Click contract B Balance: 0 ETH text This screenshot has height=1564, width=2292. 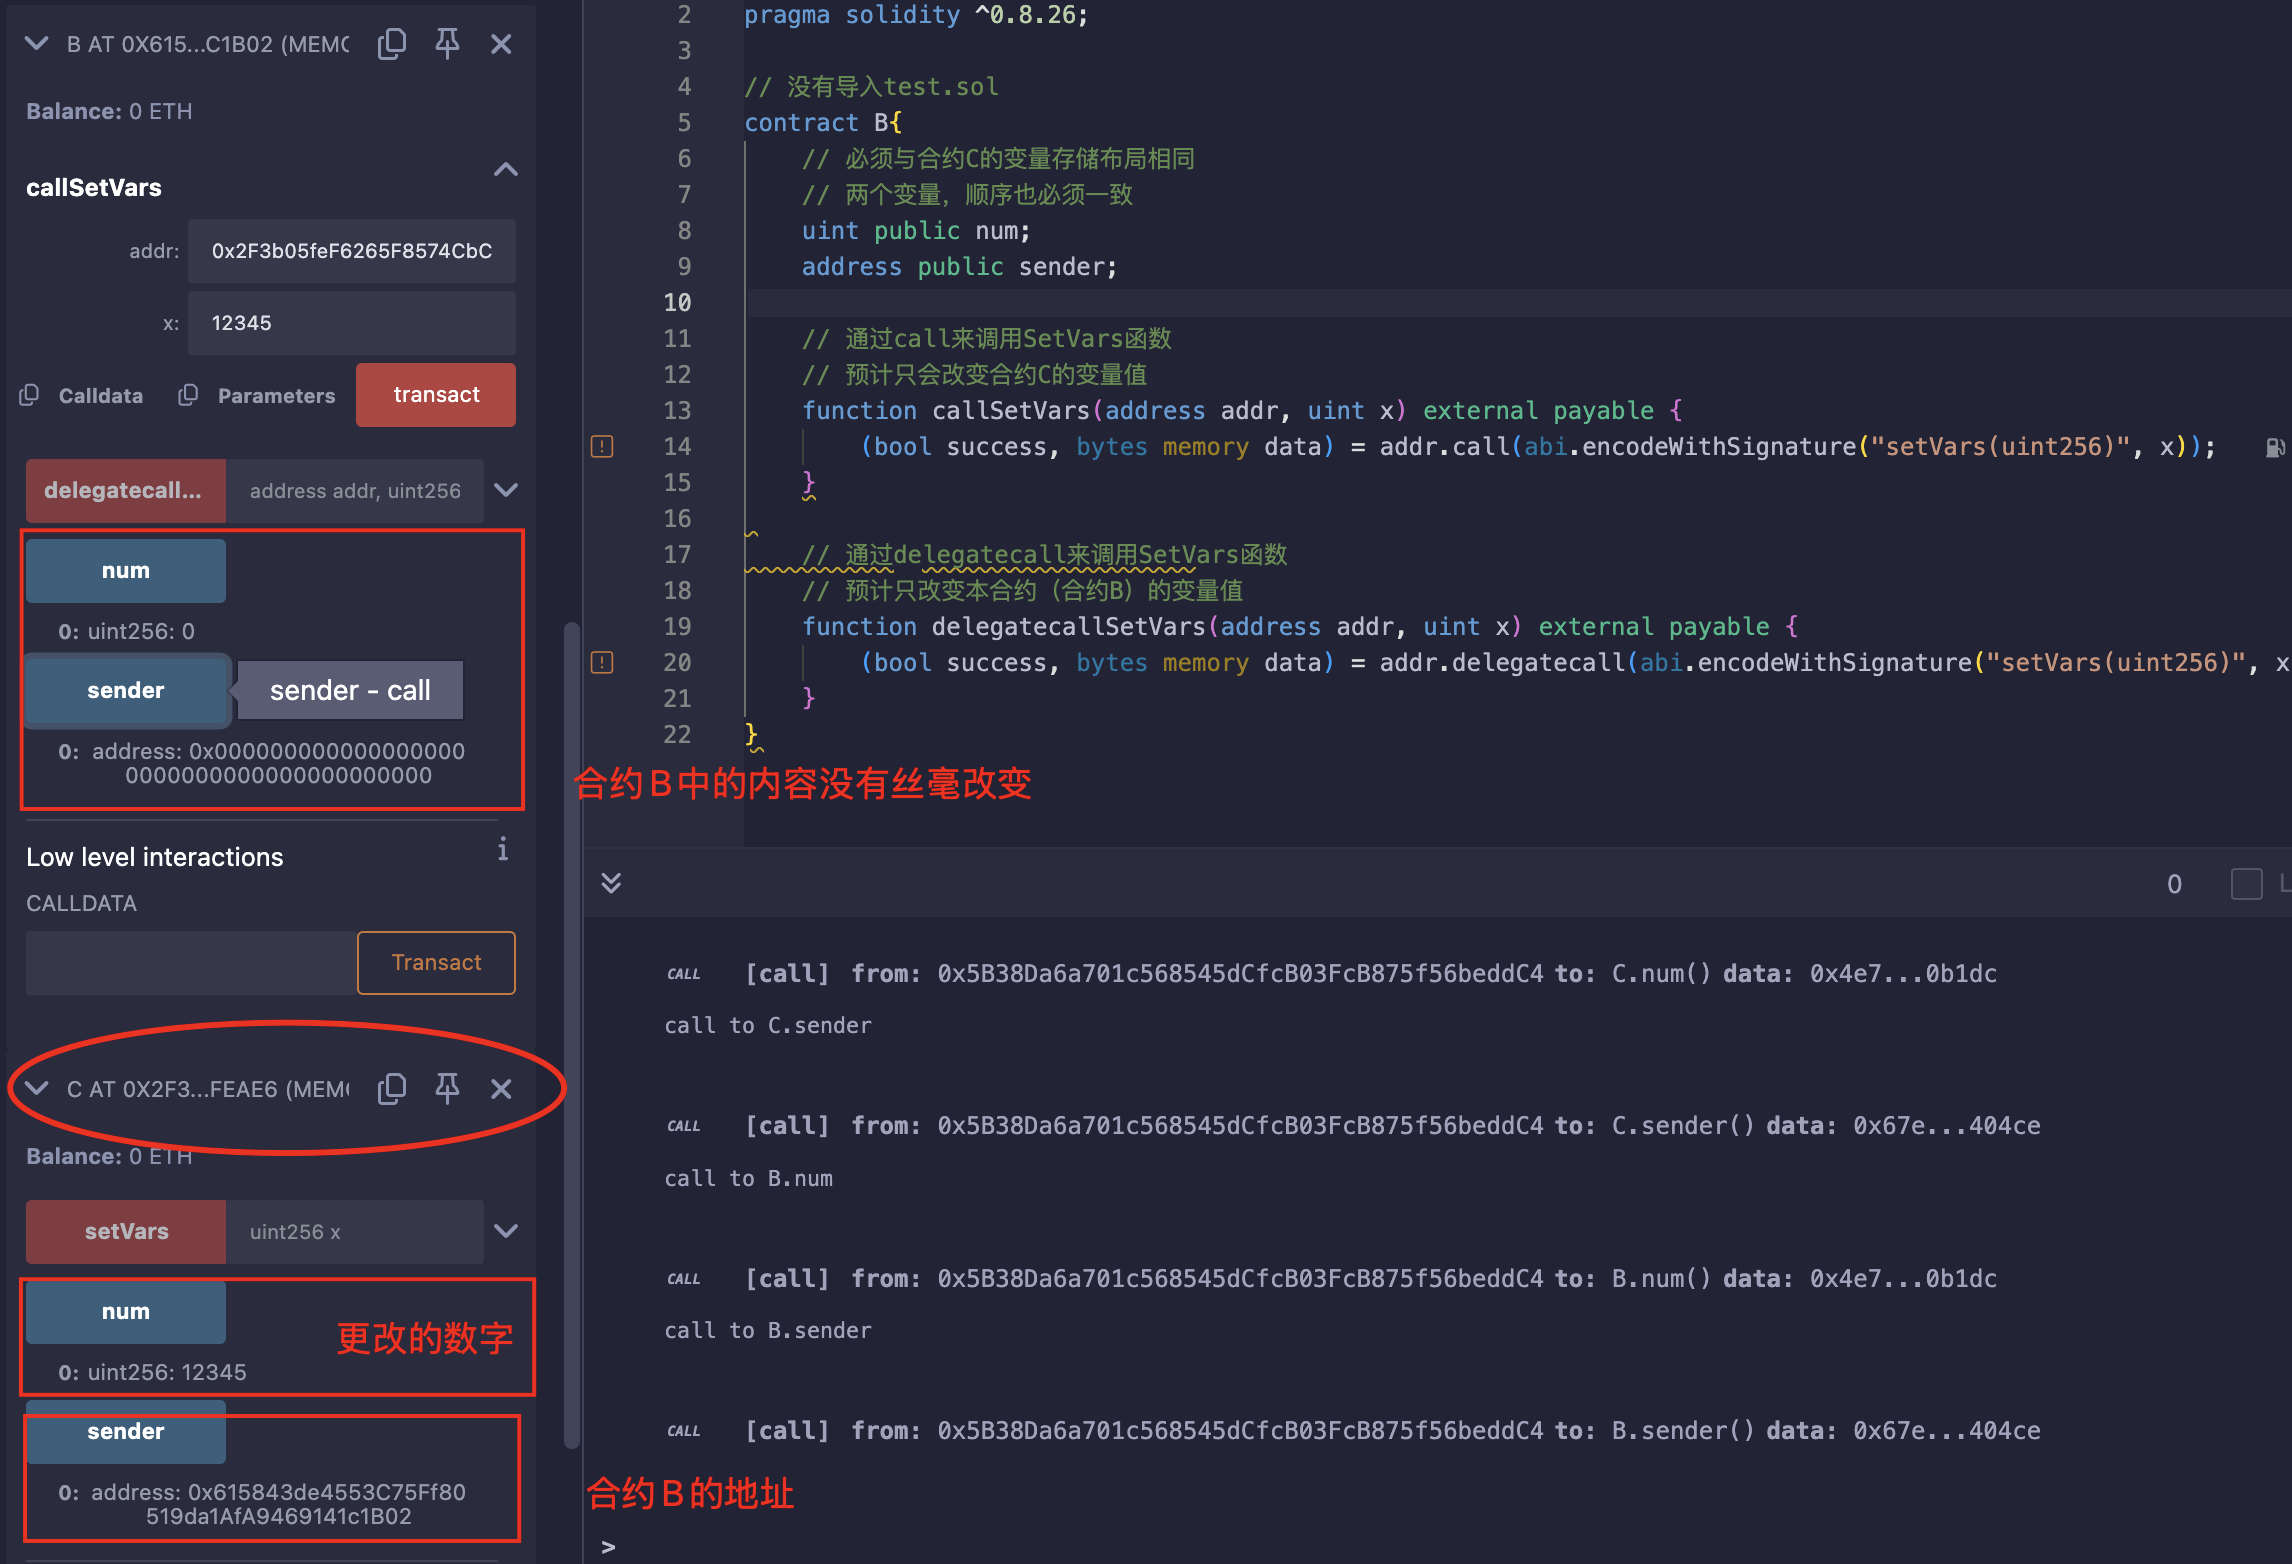(109, 111)
